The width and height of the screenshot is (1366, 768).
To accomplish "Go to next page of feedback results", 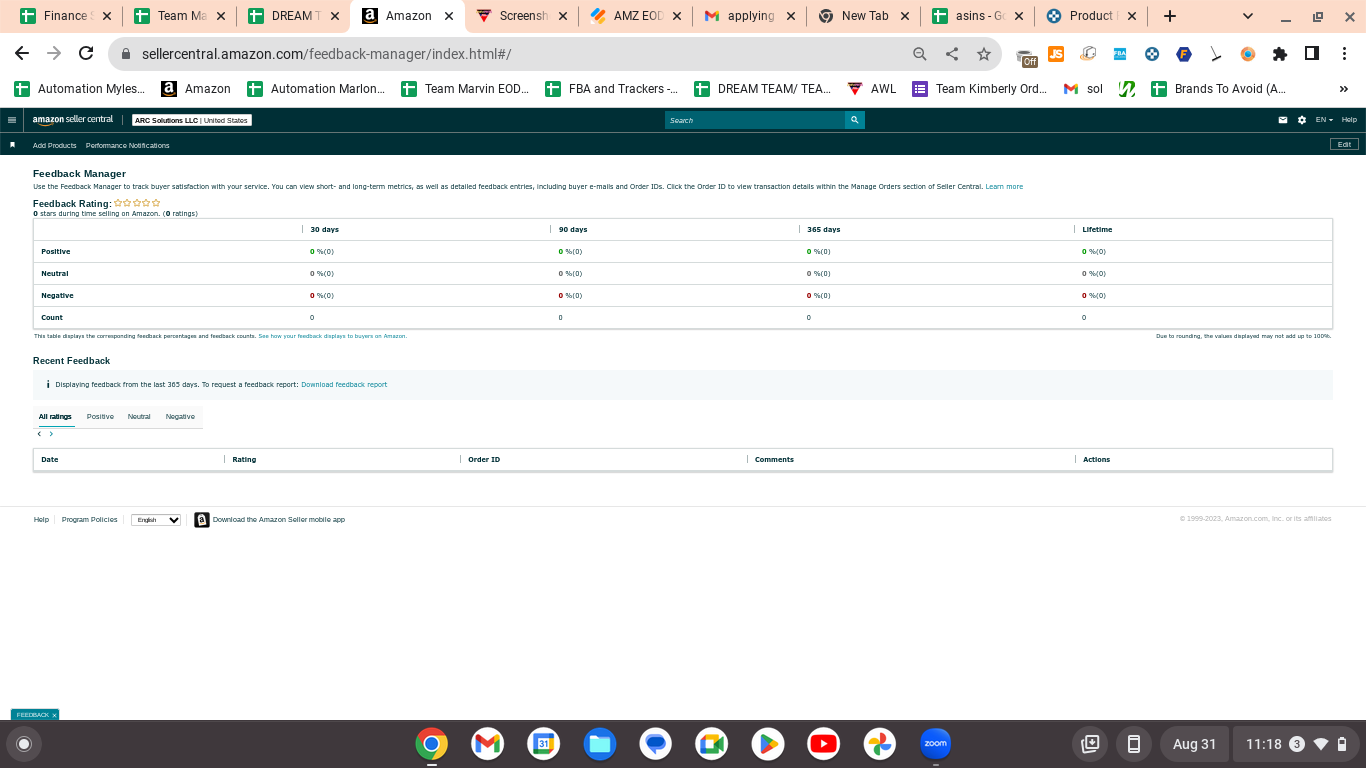I will pos(51,434).
